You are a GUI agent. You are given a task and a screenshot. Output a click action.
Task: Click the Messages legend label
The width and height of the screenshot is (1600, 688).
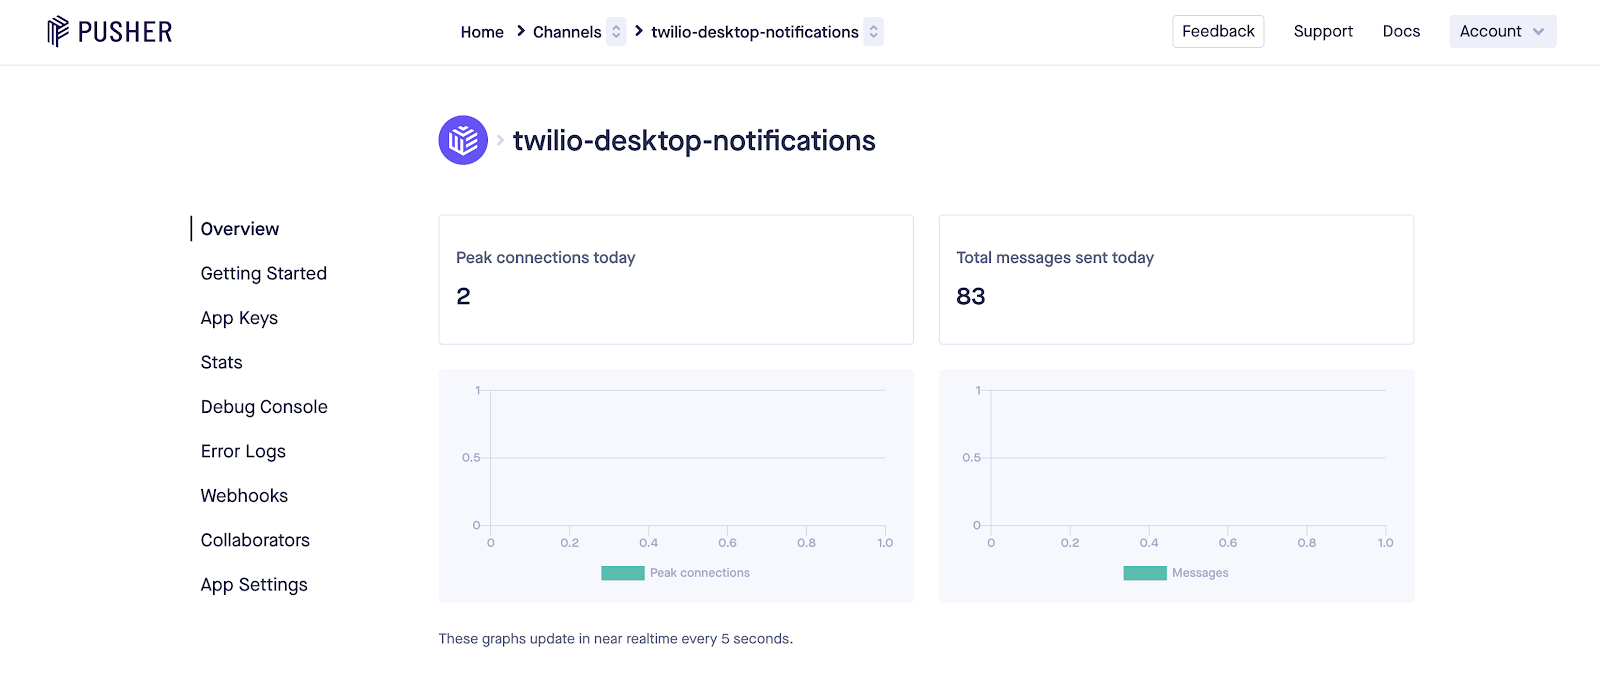click(x=1200, y=573)
